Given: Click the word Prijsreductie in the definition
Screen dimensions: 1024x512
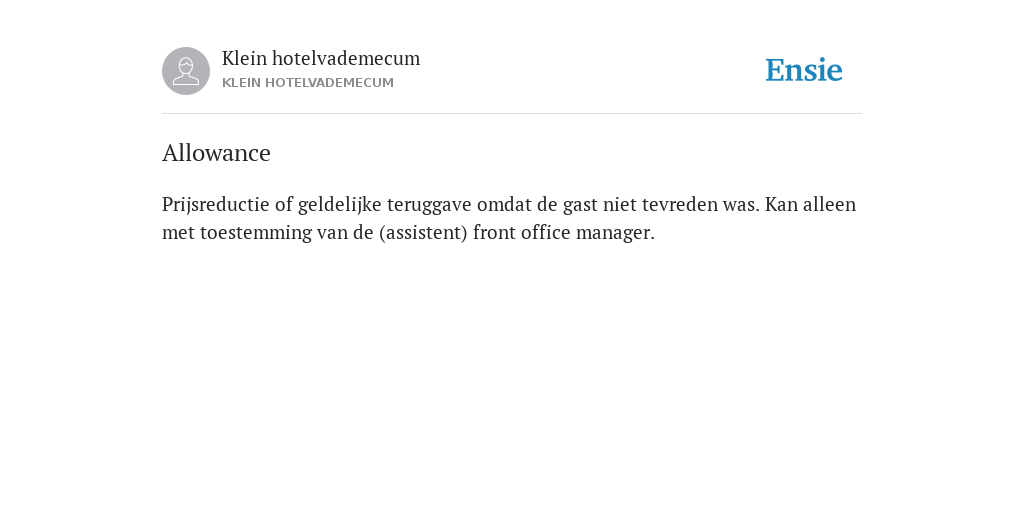Looking at the screenshot, I should click(216, 205).
